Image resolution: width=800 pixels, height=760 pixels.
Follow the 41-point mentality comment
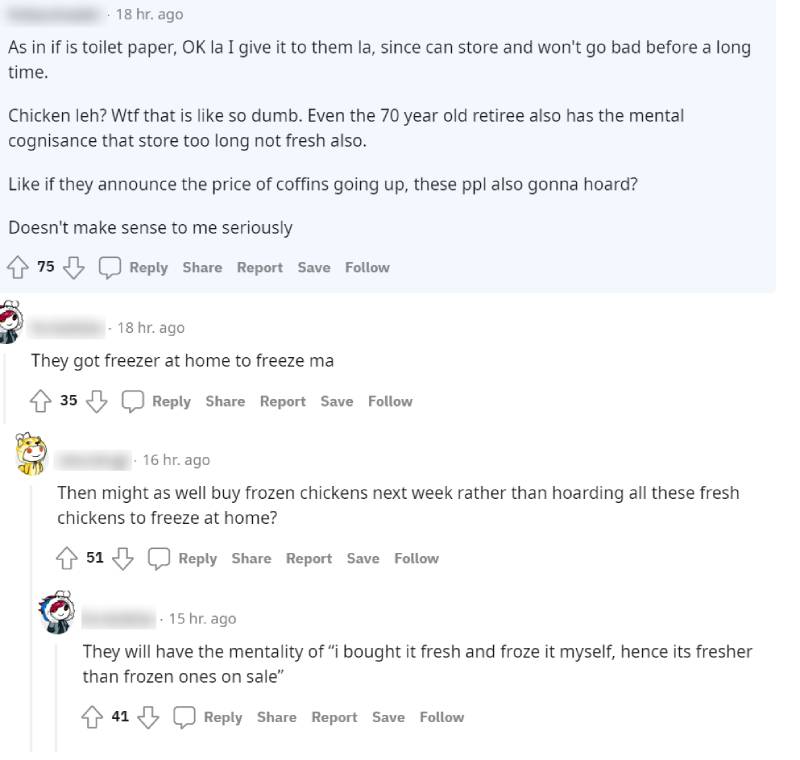click(x=442, y=717)
